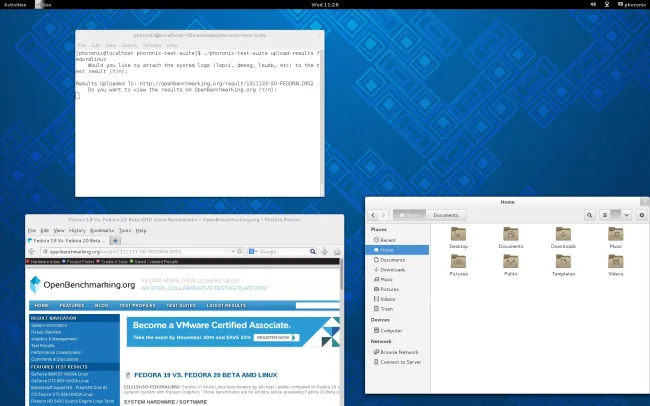Click the Firefox search magnifier icon
This screenshot has height=406, width=650.
(313, 251)
